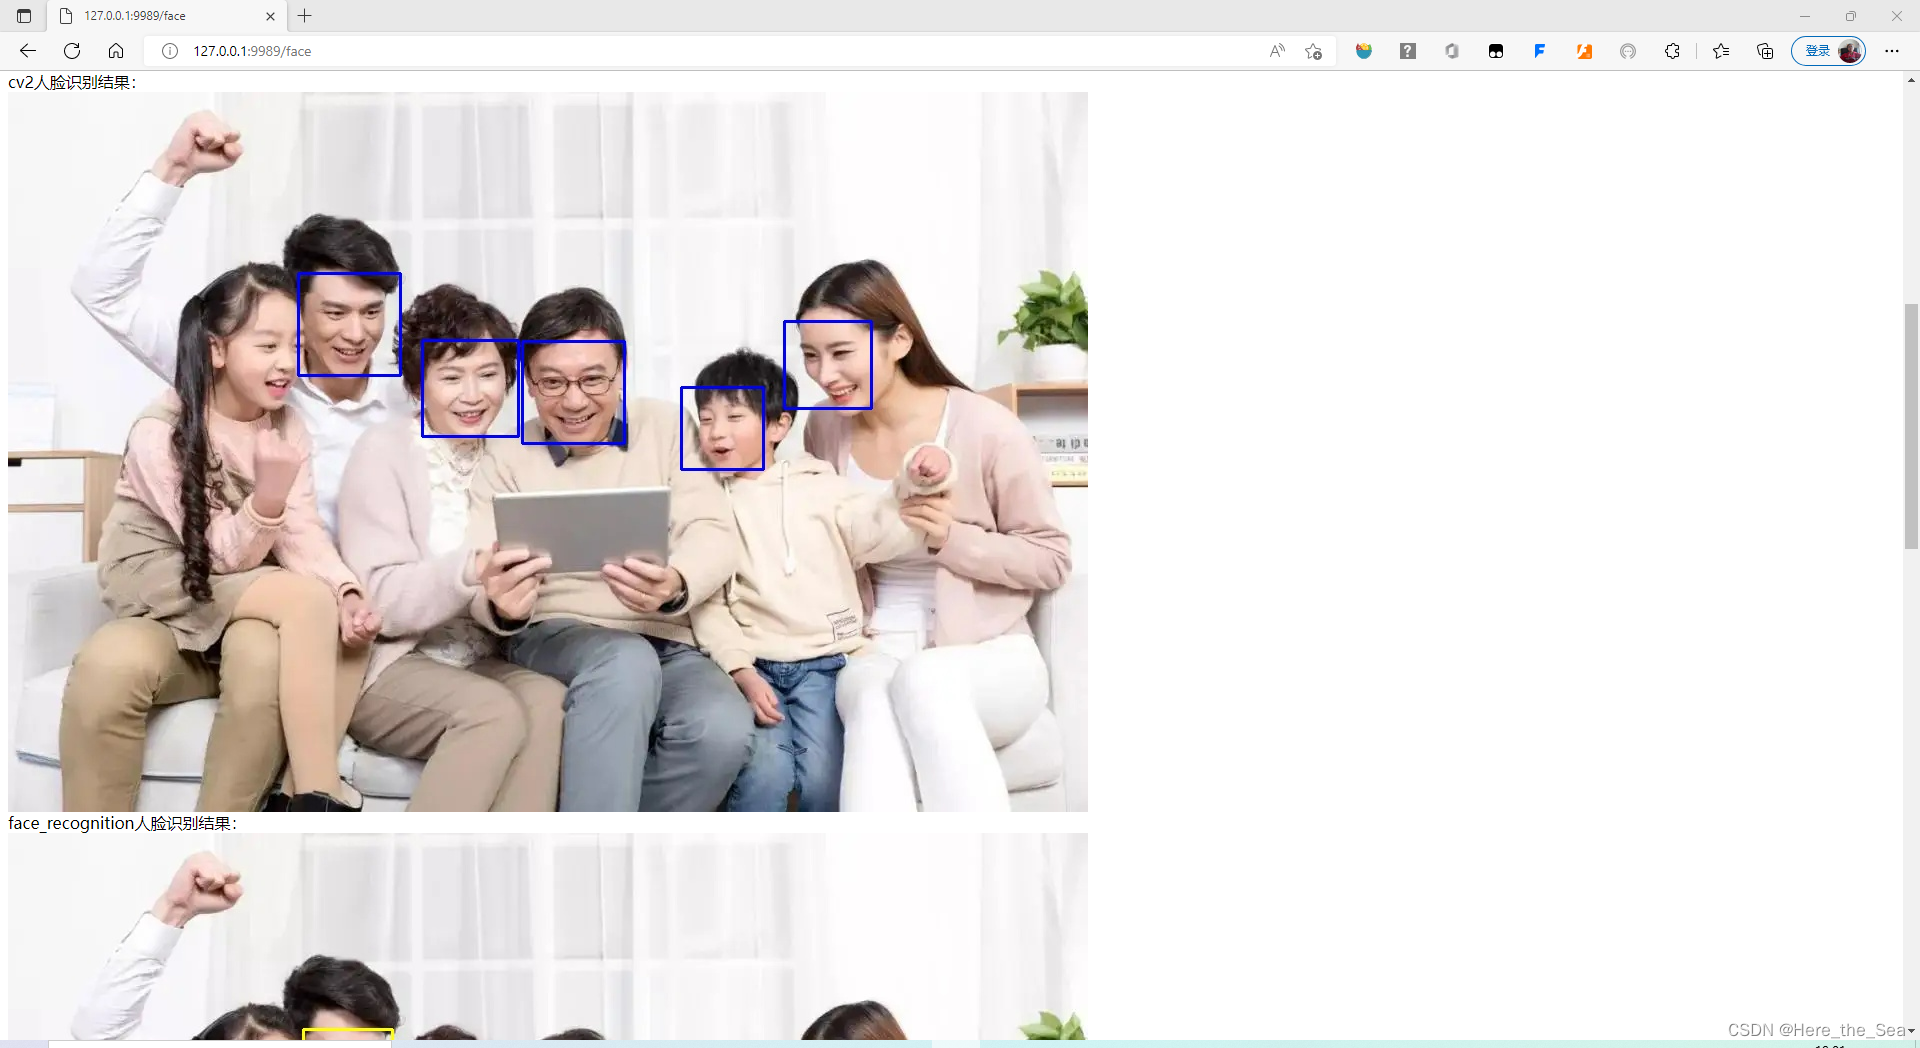
Task: Select the 127.0.0.1:9989/face tab
Action: (x=165, y=16)
